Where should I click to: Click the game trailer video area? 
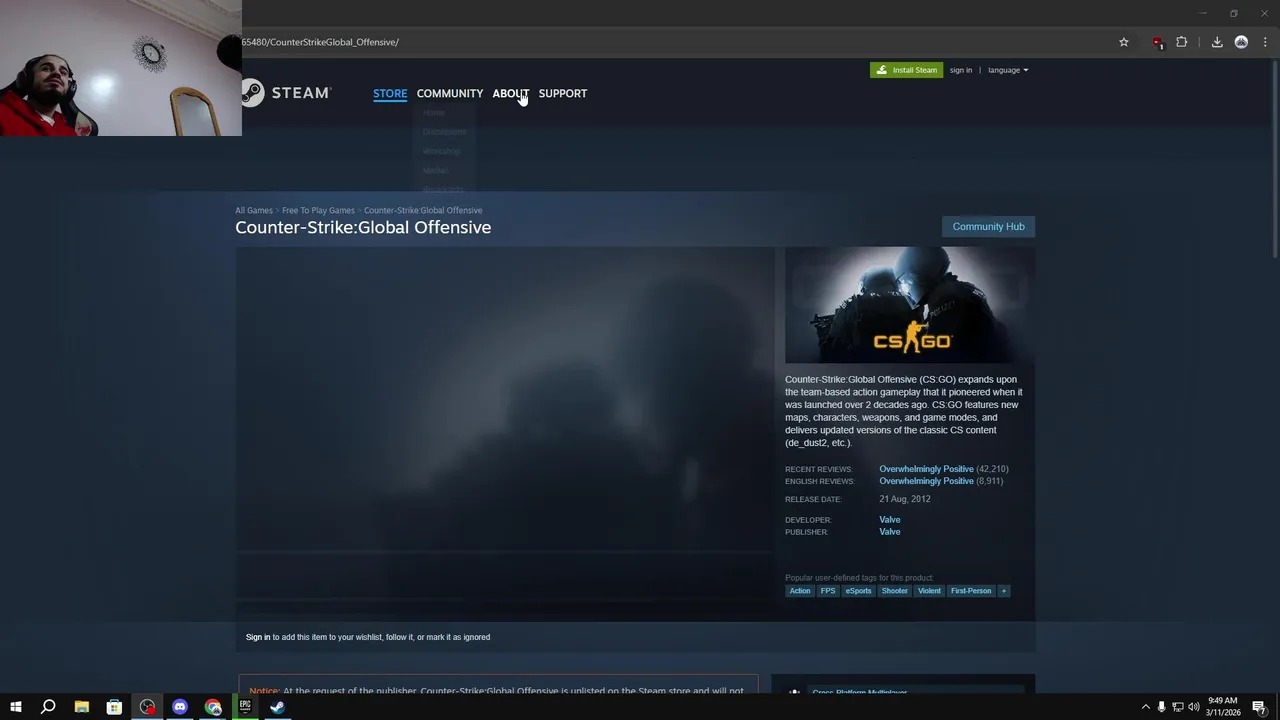click(504, 400)
